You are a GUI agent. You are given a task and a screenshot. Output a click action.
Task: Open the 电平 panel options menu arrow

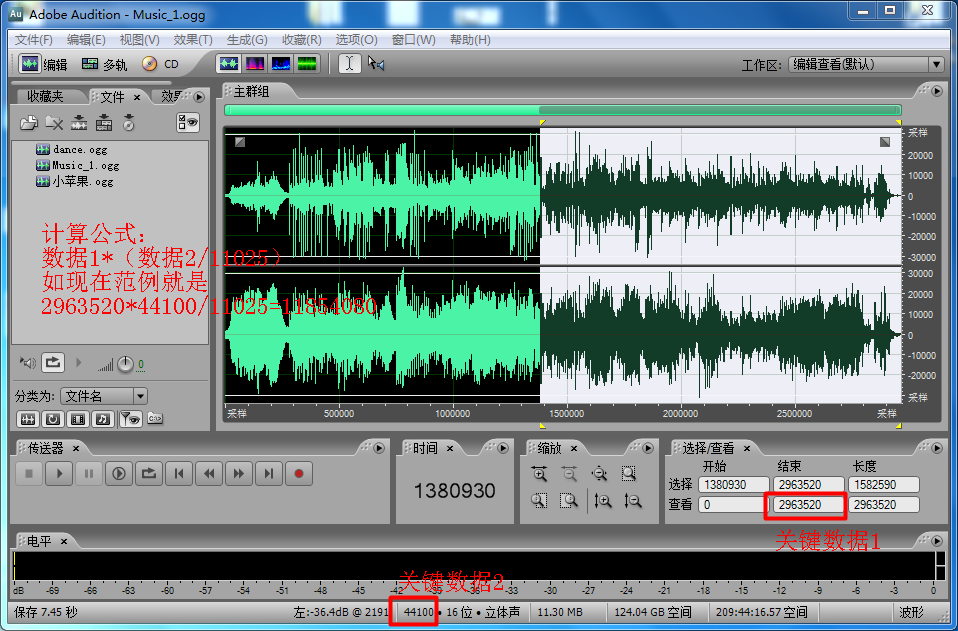coord(937,541)
